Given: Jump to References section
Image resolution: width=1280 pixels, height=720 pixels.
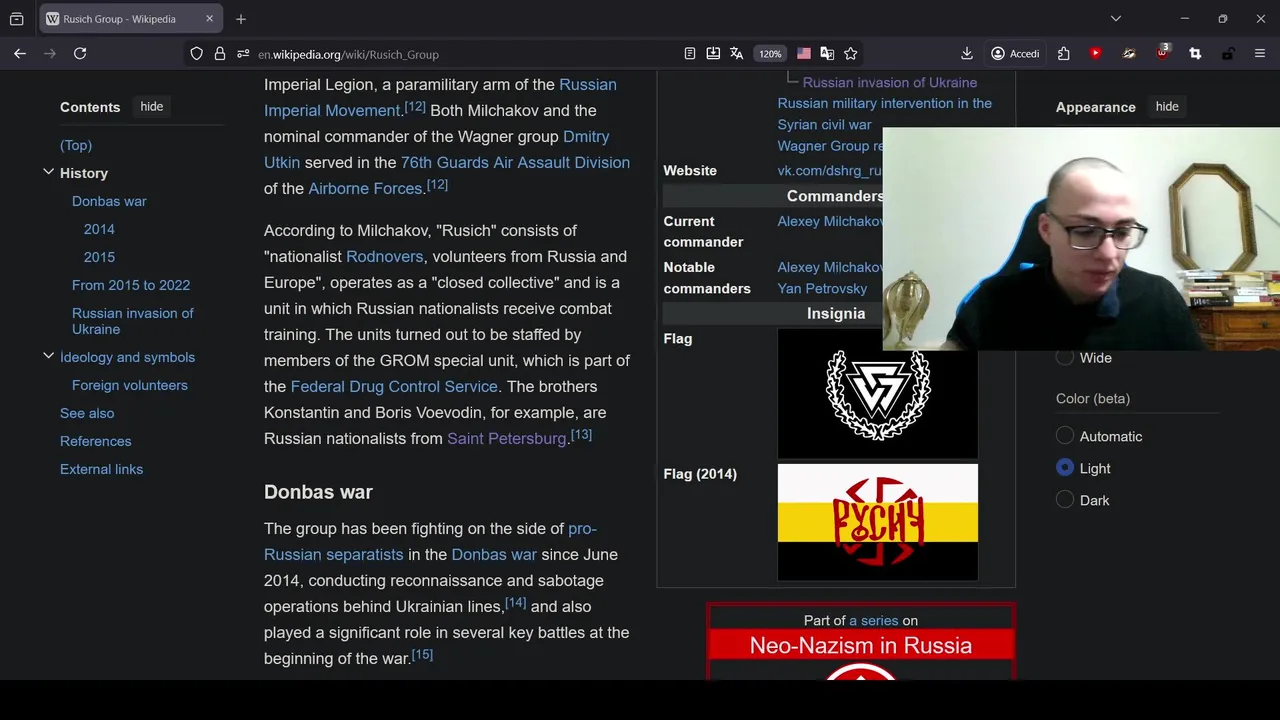Looking at the screenshot, I should click(96, 441).
